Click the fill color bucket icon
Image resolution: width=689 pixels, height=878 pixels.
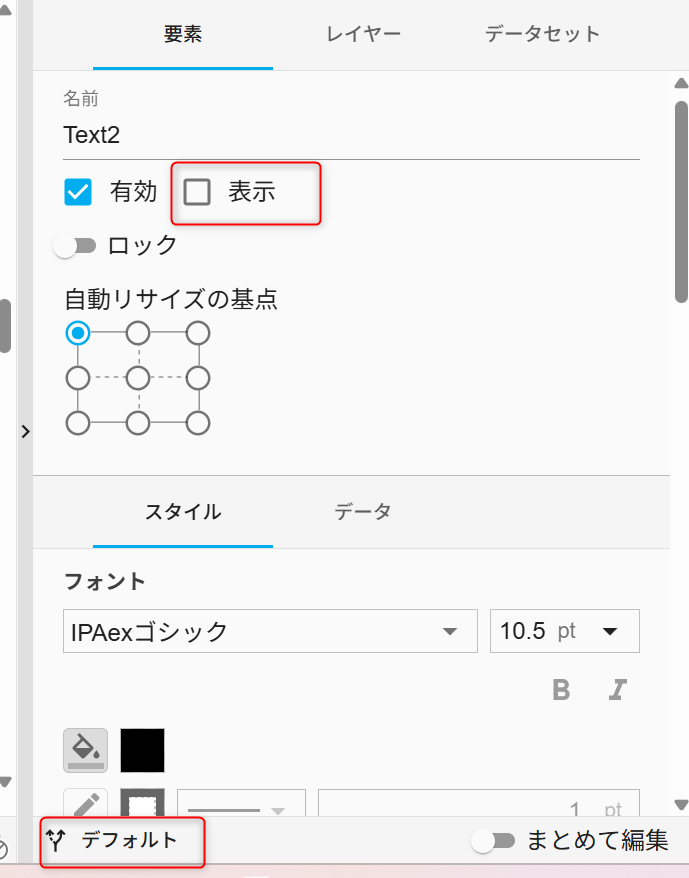pos(85,750)
